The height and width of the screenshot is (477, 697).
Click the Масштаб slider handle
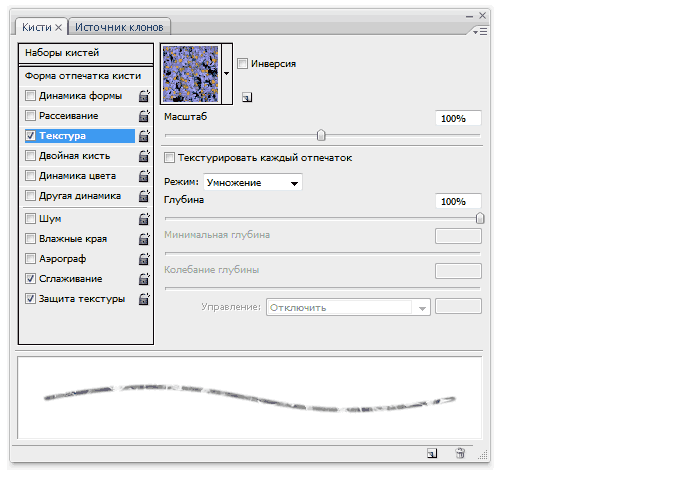point(321,134)
